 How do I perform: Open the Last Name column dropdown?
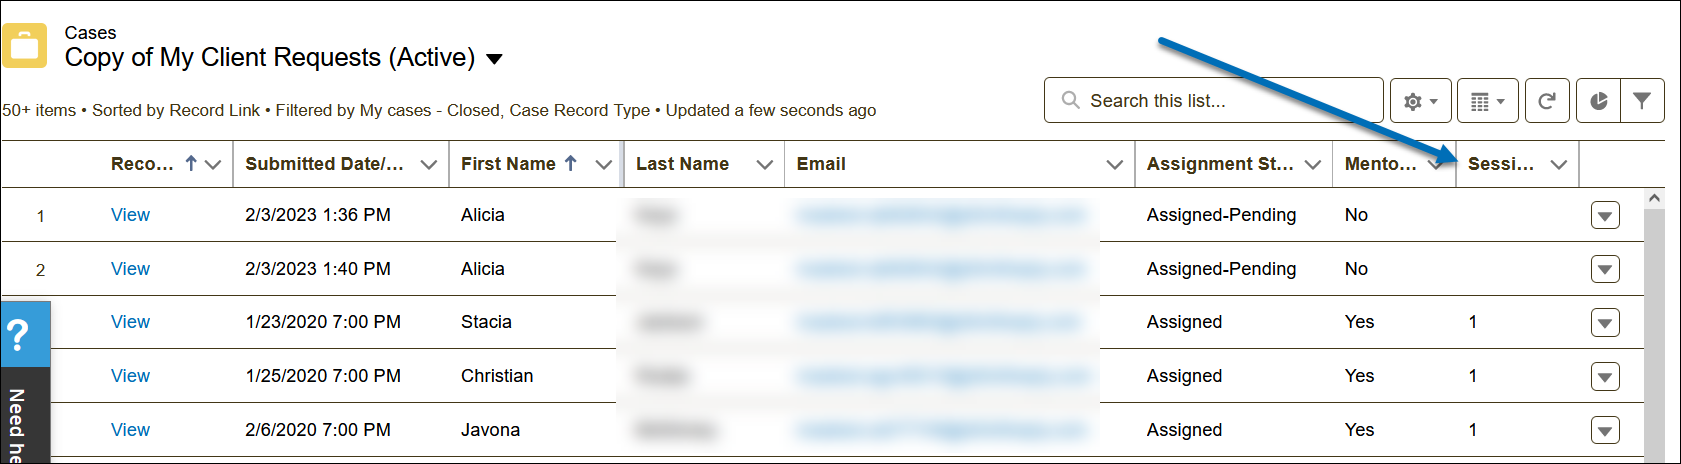(x=764, y=165)
